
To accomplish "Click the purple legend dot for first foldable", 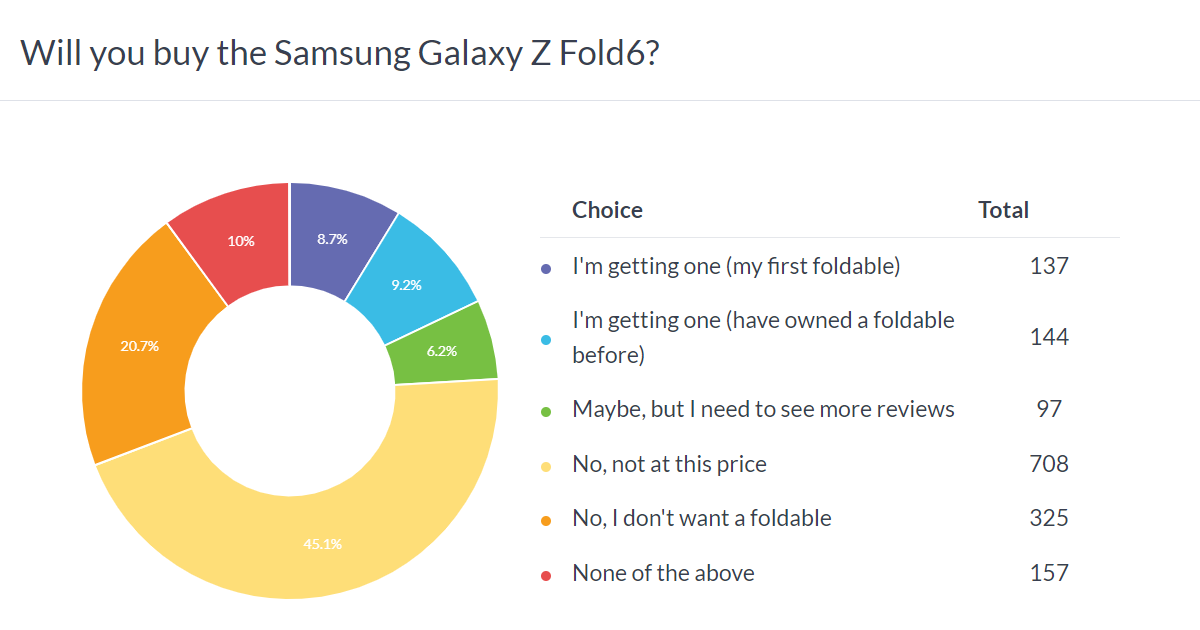I will tap(546, 269).
